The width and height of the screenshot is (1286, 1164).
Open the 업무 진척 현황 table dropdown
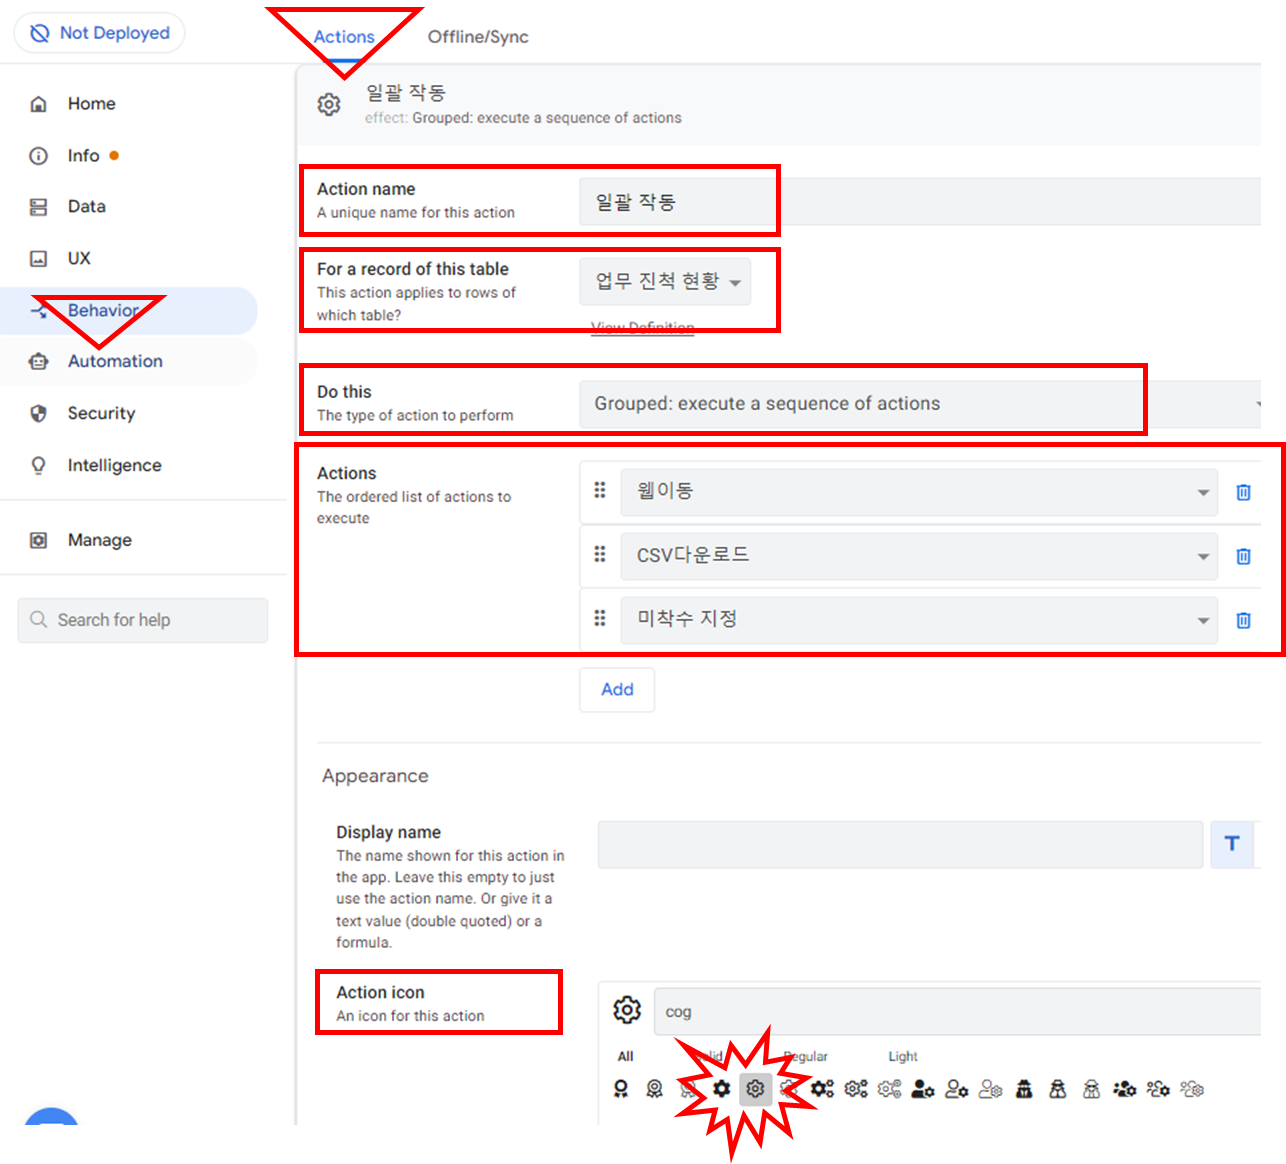(665, 282)
